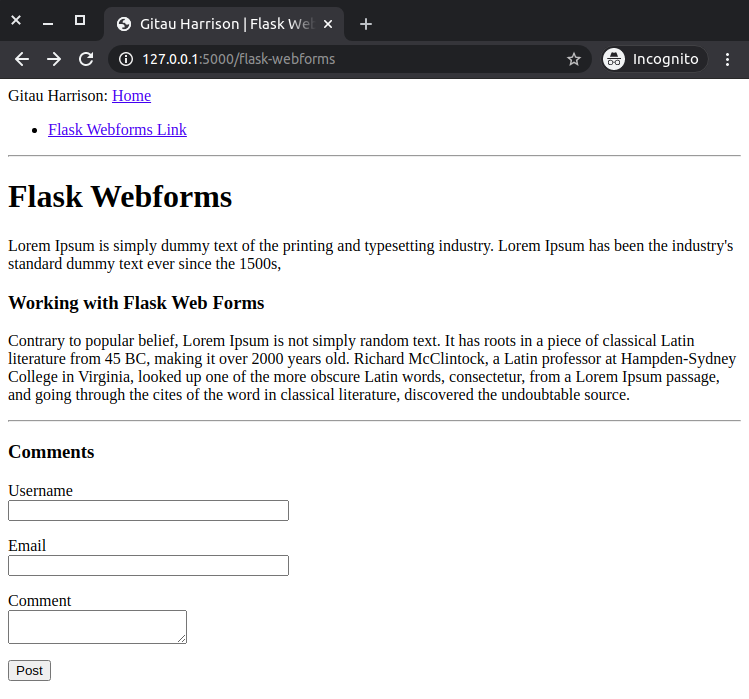Grab the Comment textarea resize handle

(182, 639)
